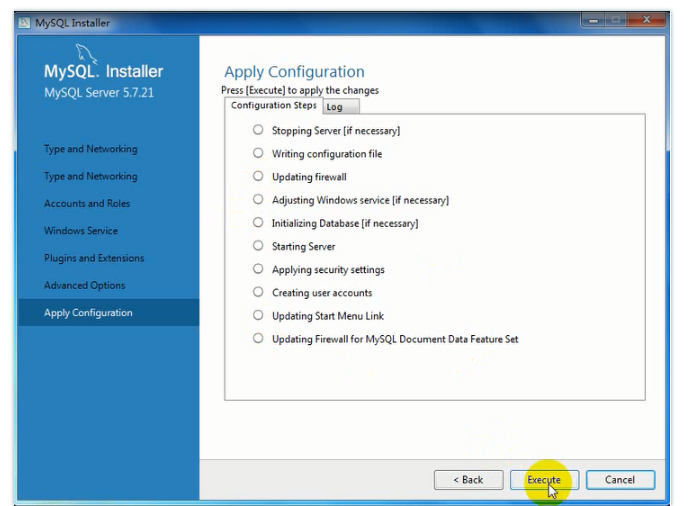This screenshot has height=506, width=693.
Task: Go to Windows Service step
Action: 81,231
